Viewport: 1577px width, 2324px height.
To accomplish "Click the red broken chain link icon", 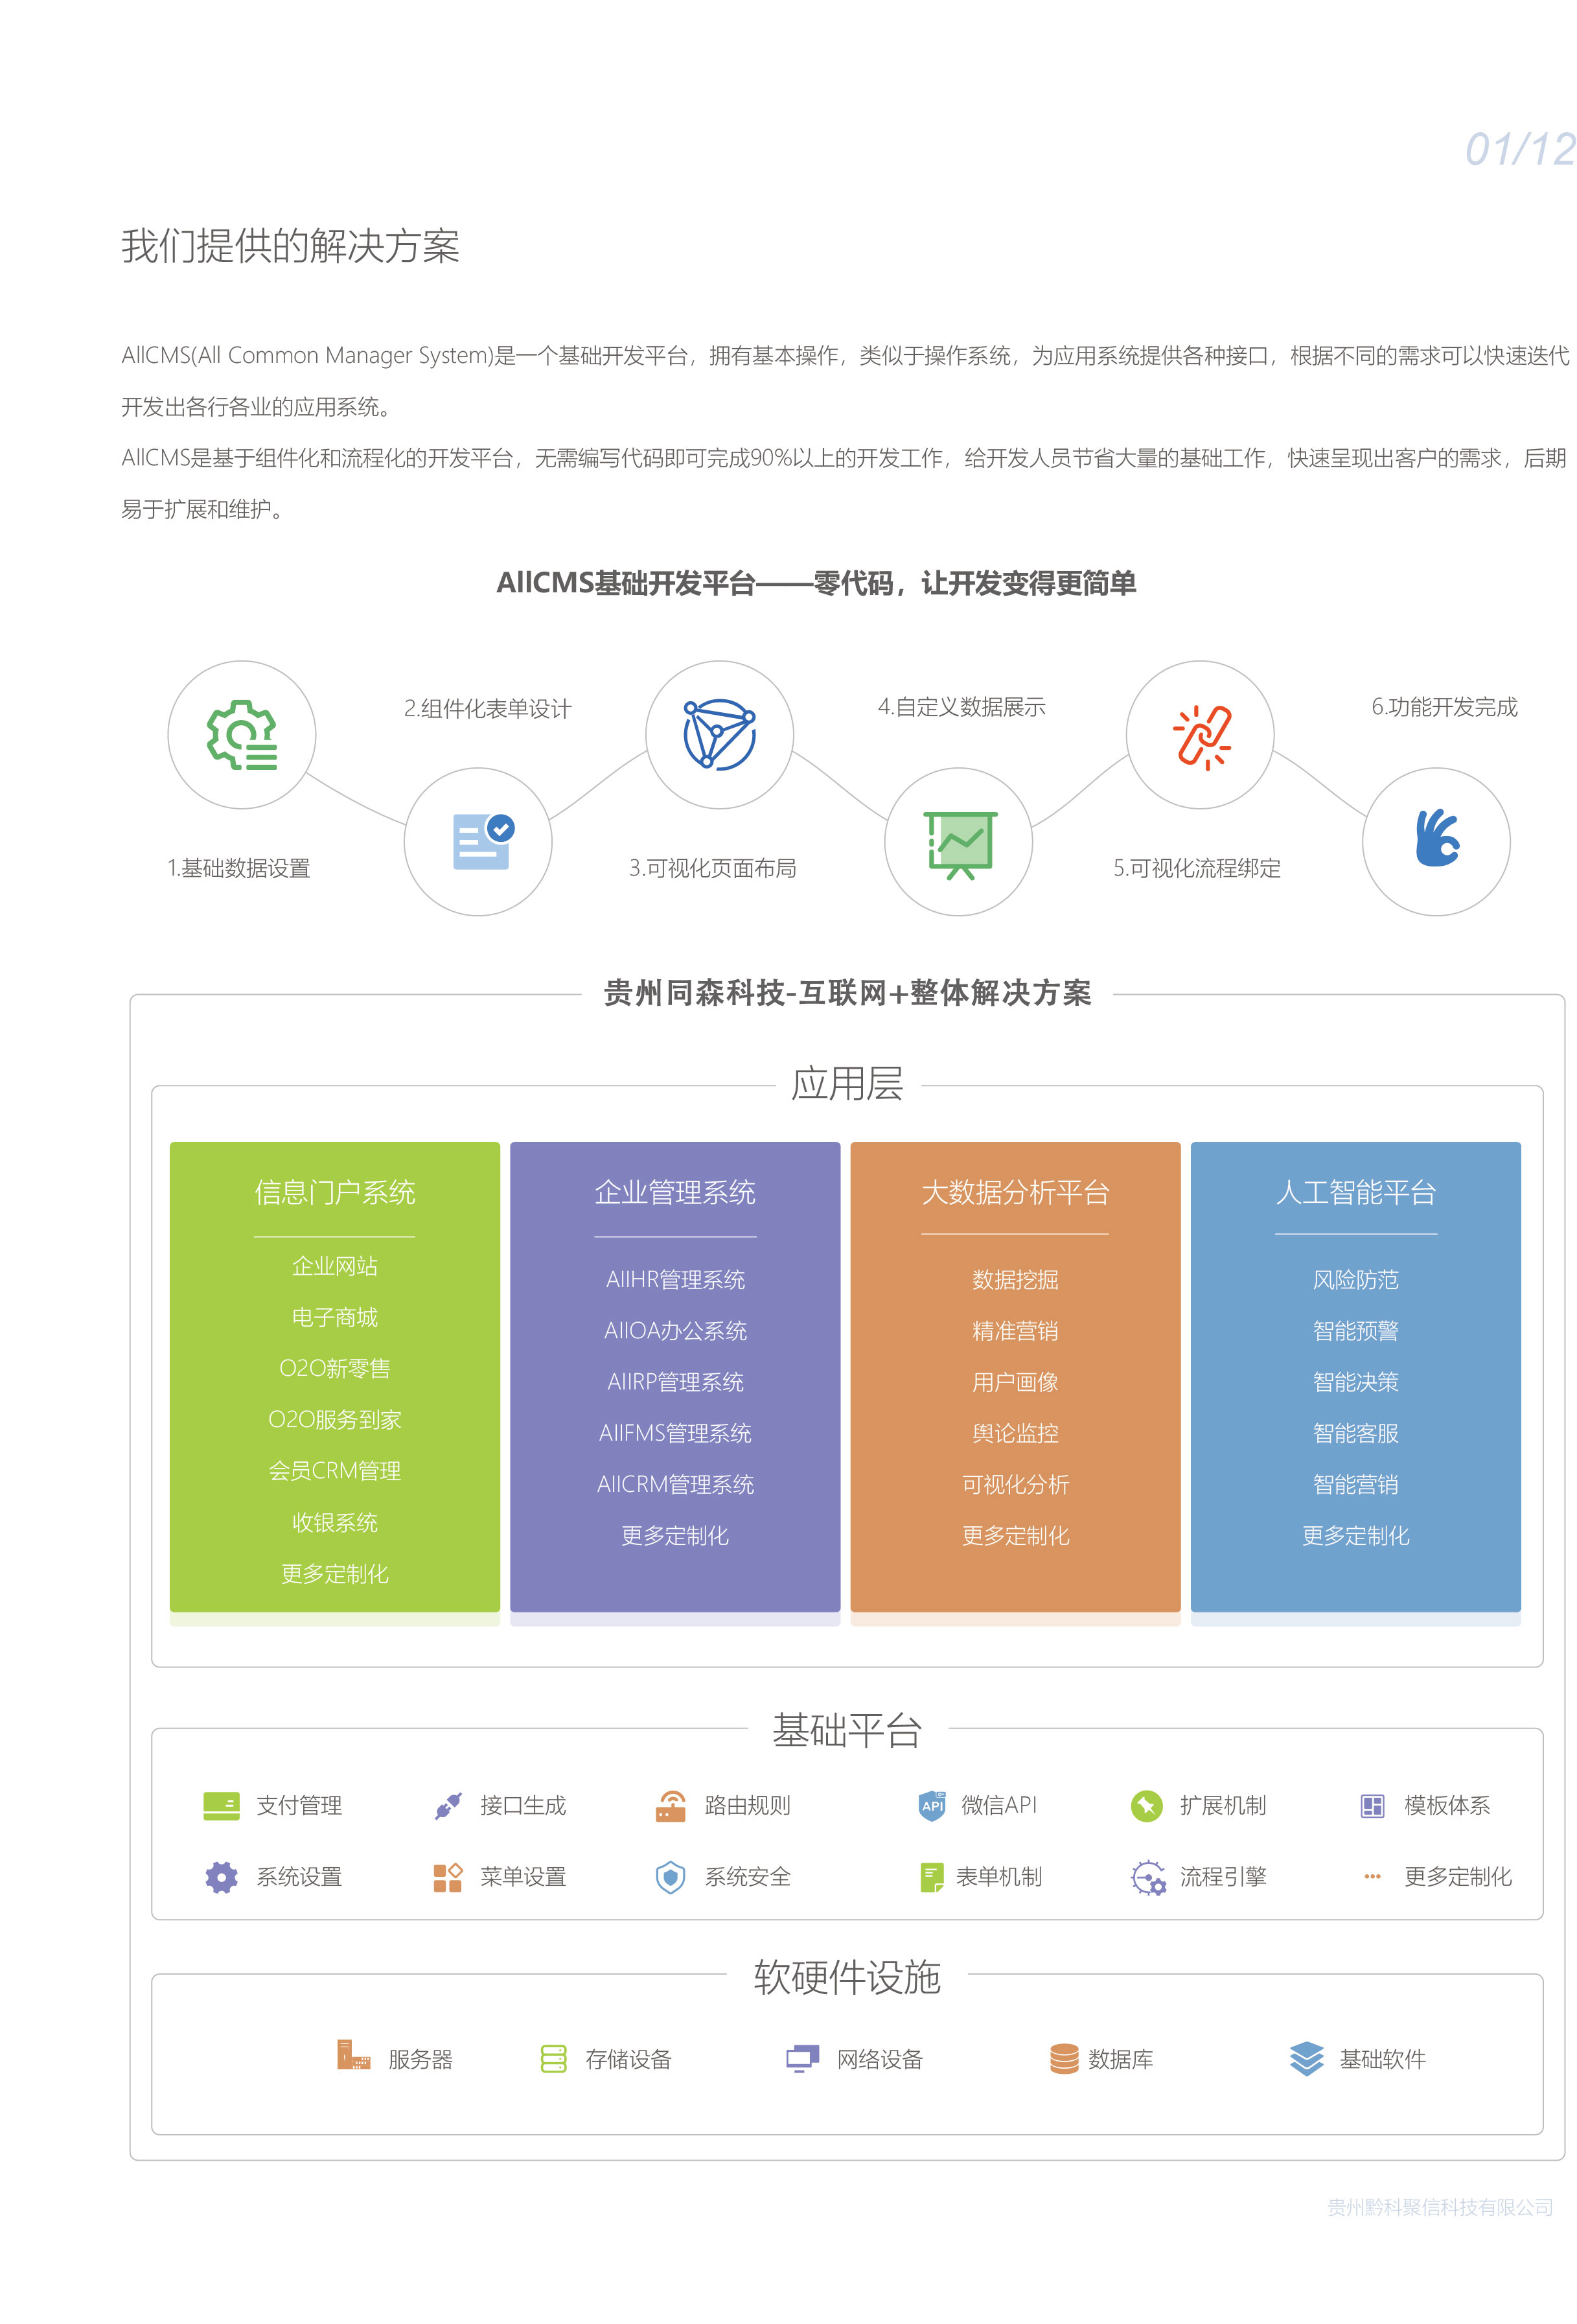I will tap(1201, 737).
